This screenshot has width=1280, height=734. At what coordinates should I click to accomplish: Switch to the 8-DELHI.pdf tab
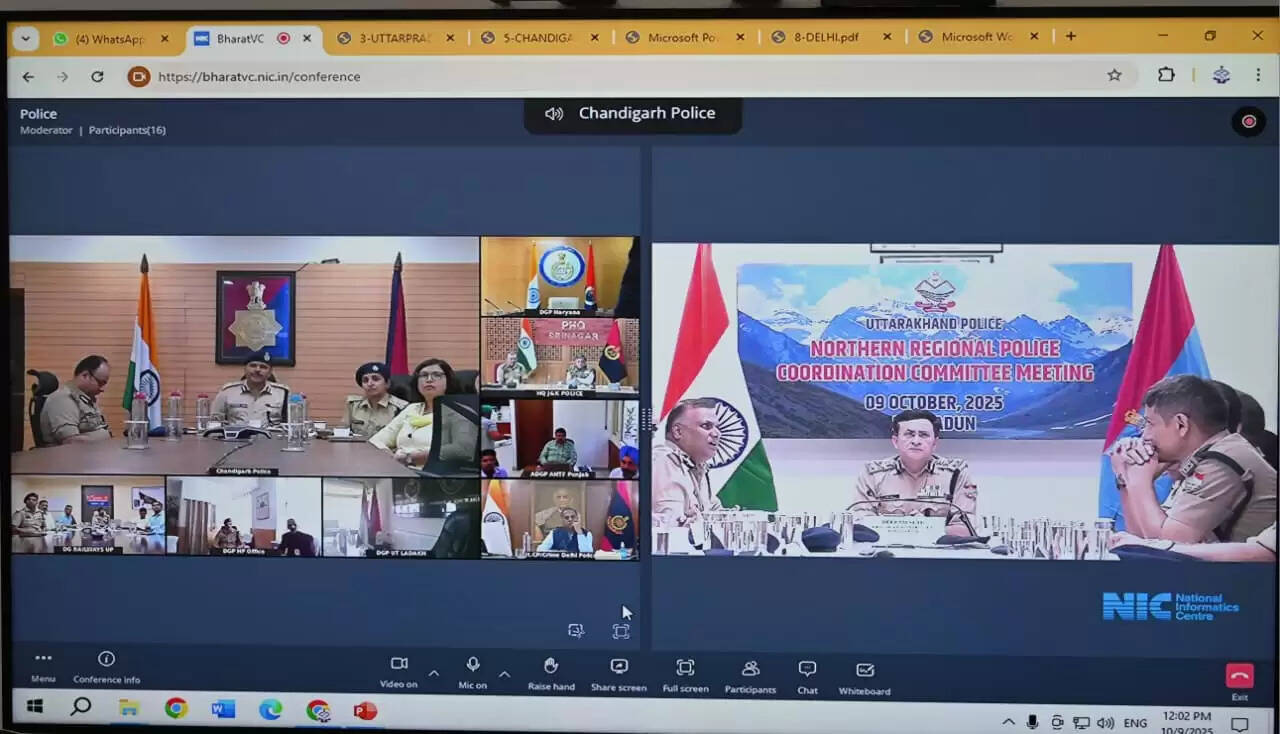click(824, 36)
